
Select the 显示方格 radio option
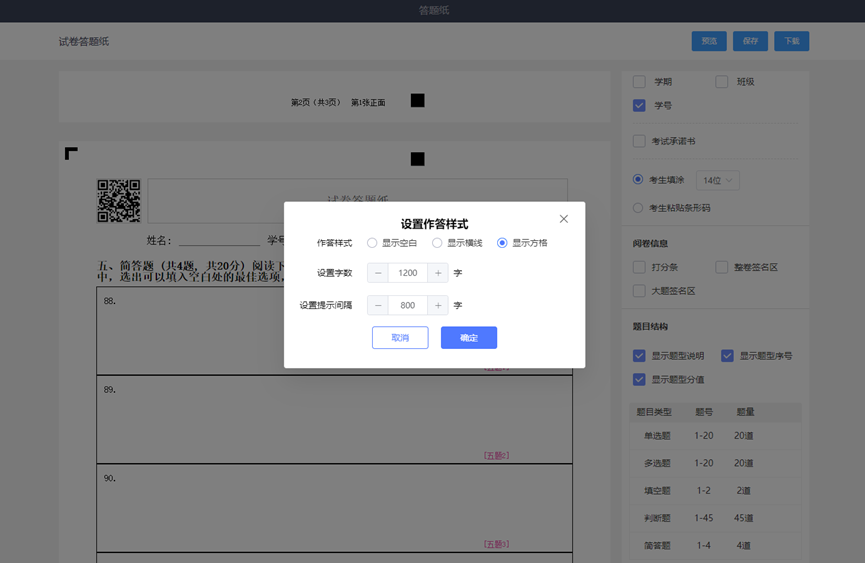coord(502,243)
